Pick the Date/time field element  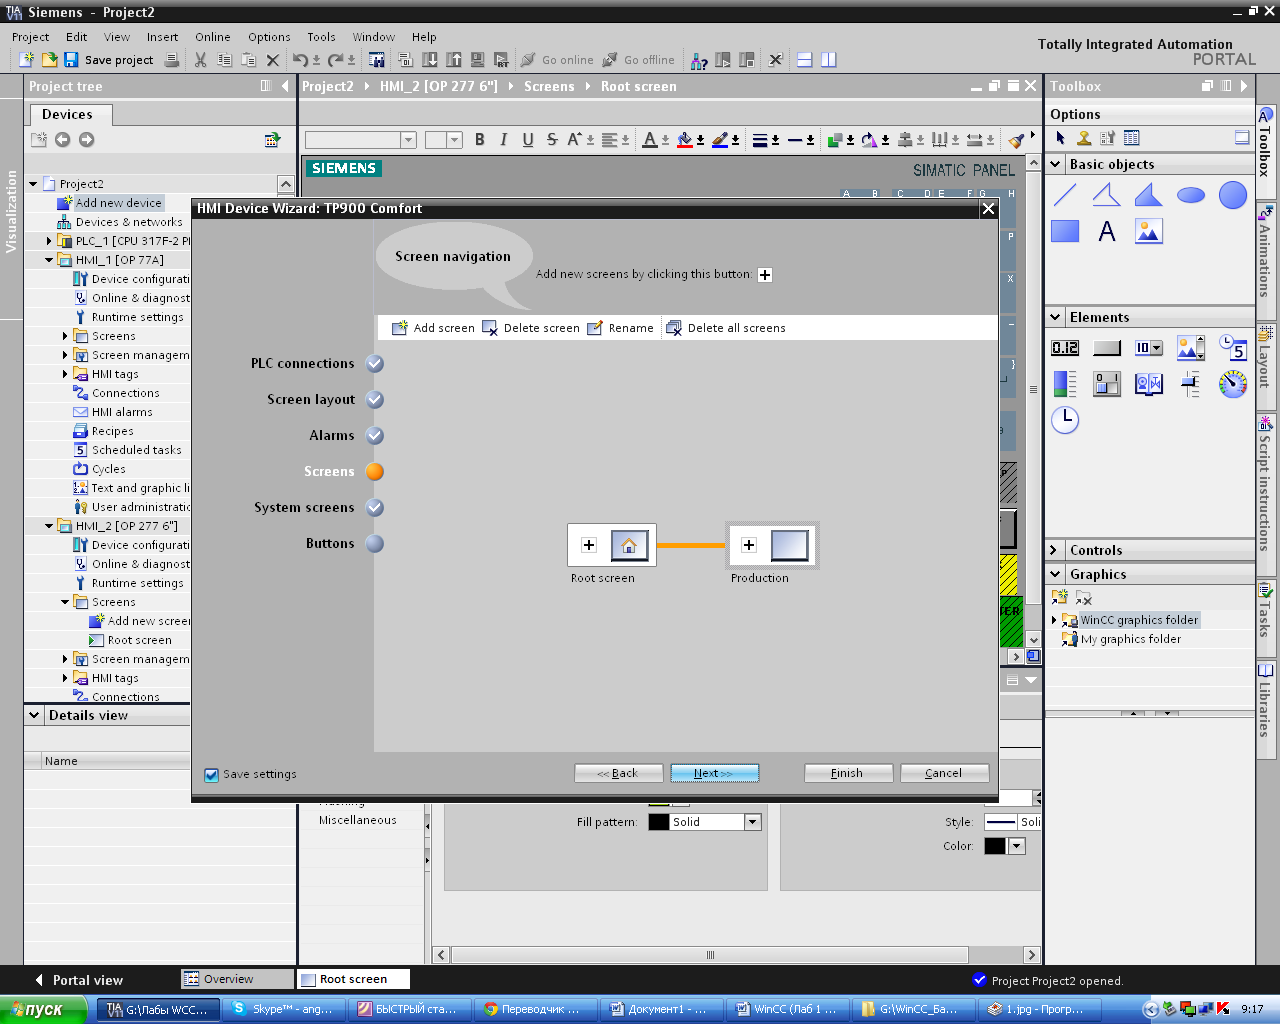pos(1233,348)
